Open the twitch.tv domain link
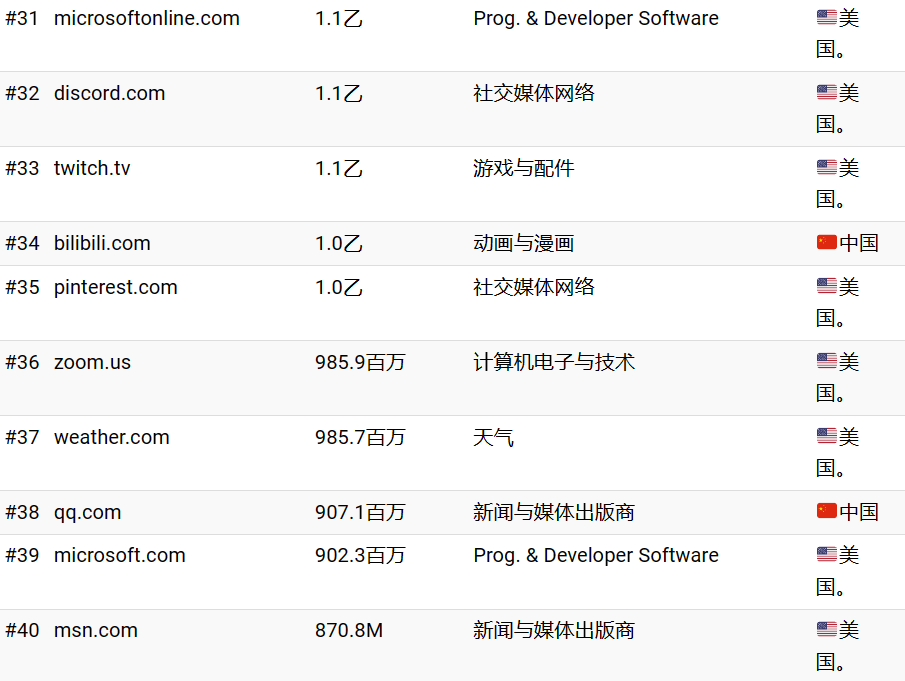905x681 pixels. (x=92, y=168)
